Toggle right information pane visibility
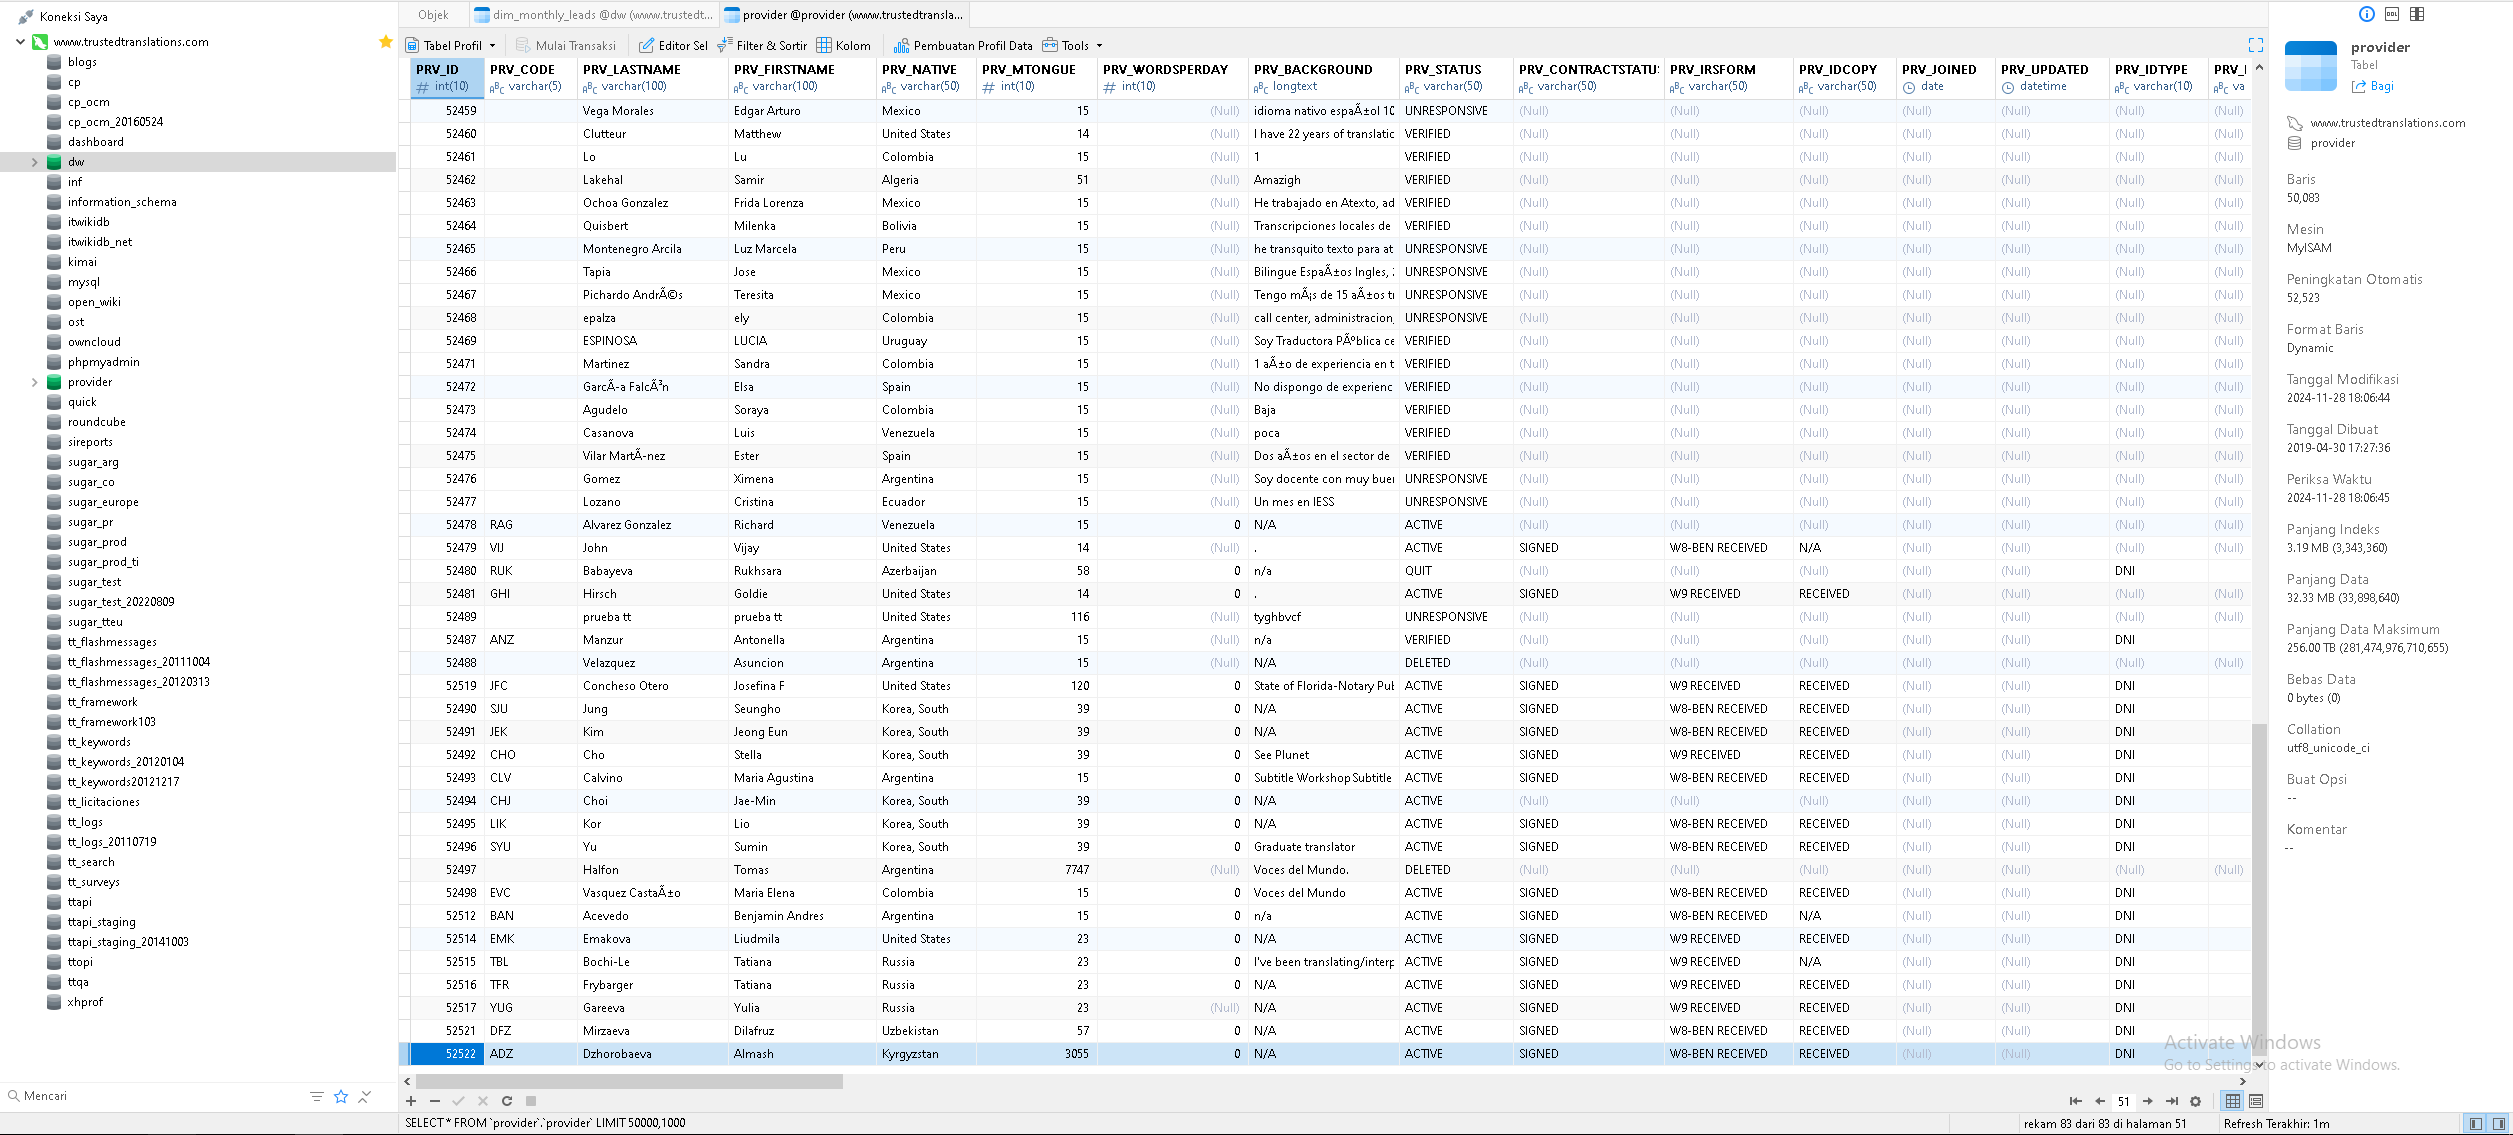The height and width of the screenshot is (1135, 2513). [2497, 1124]
